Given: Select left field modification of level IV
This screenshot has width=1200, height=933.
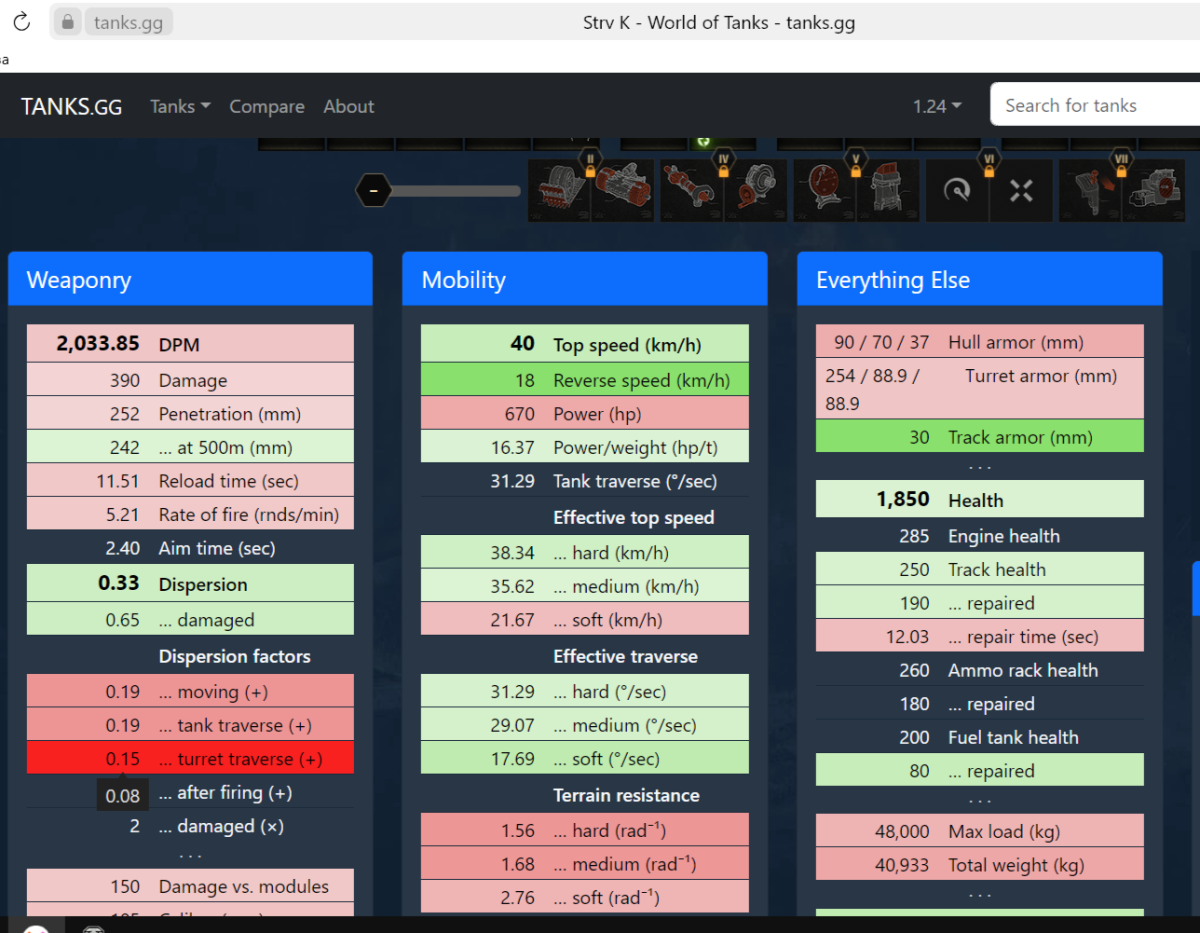Looking at the screenshot, I should (692, 191).
